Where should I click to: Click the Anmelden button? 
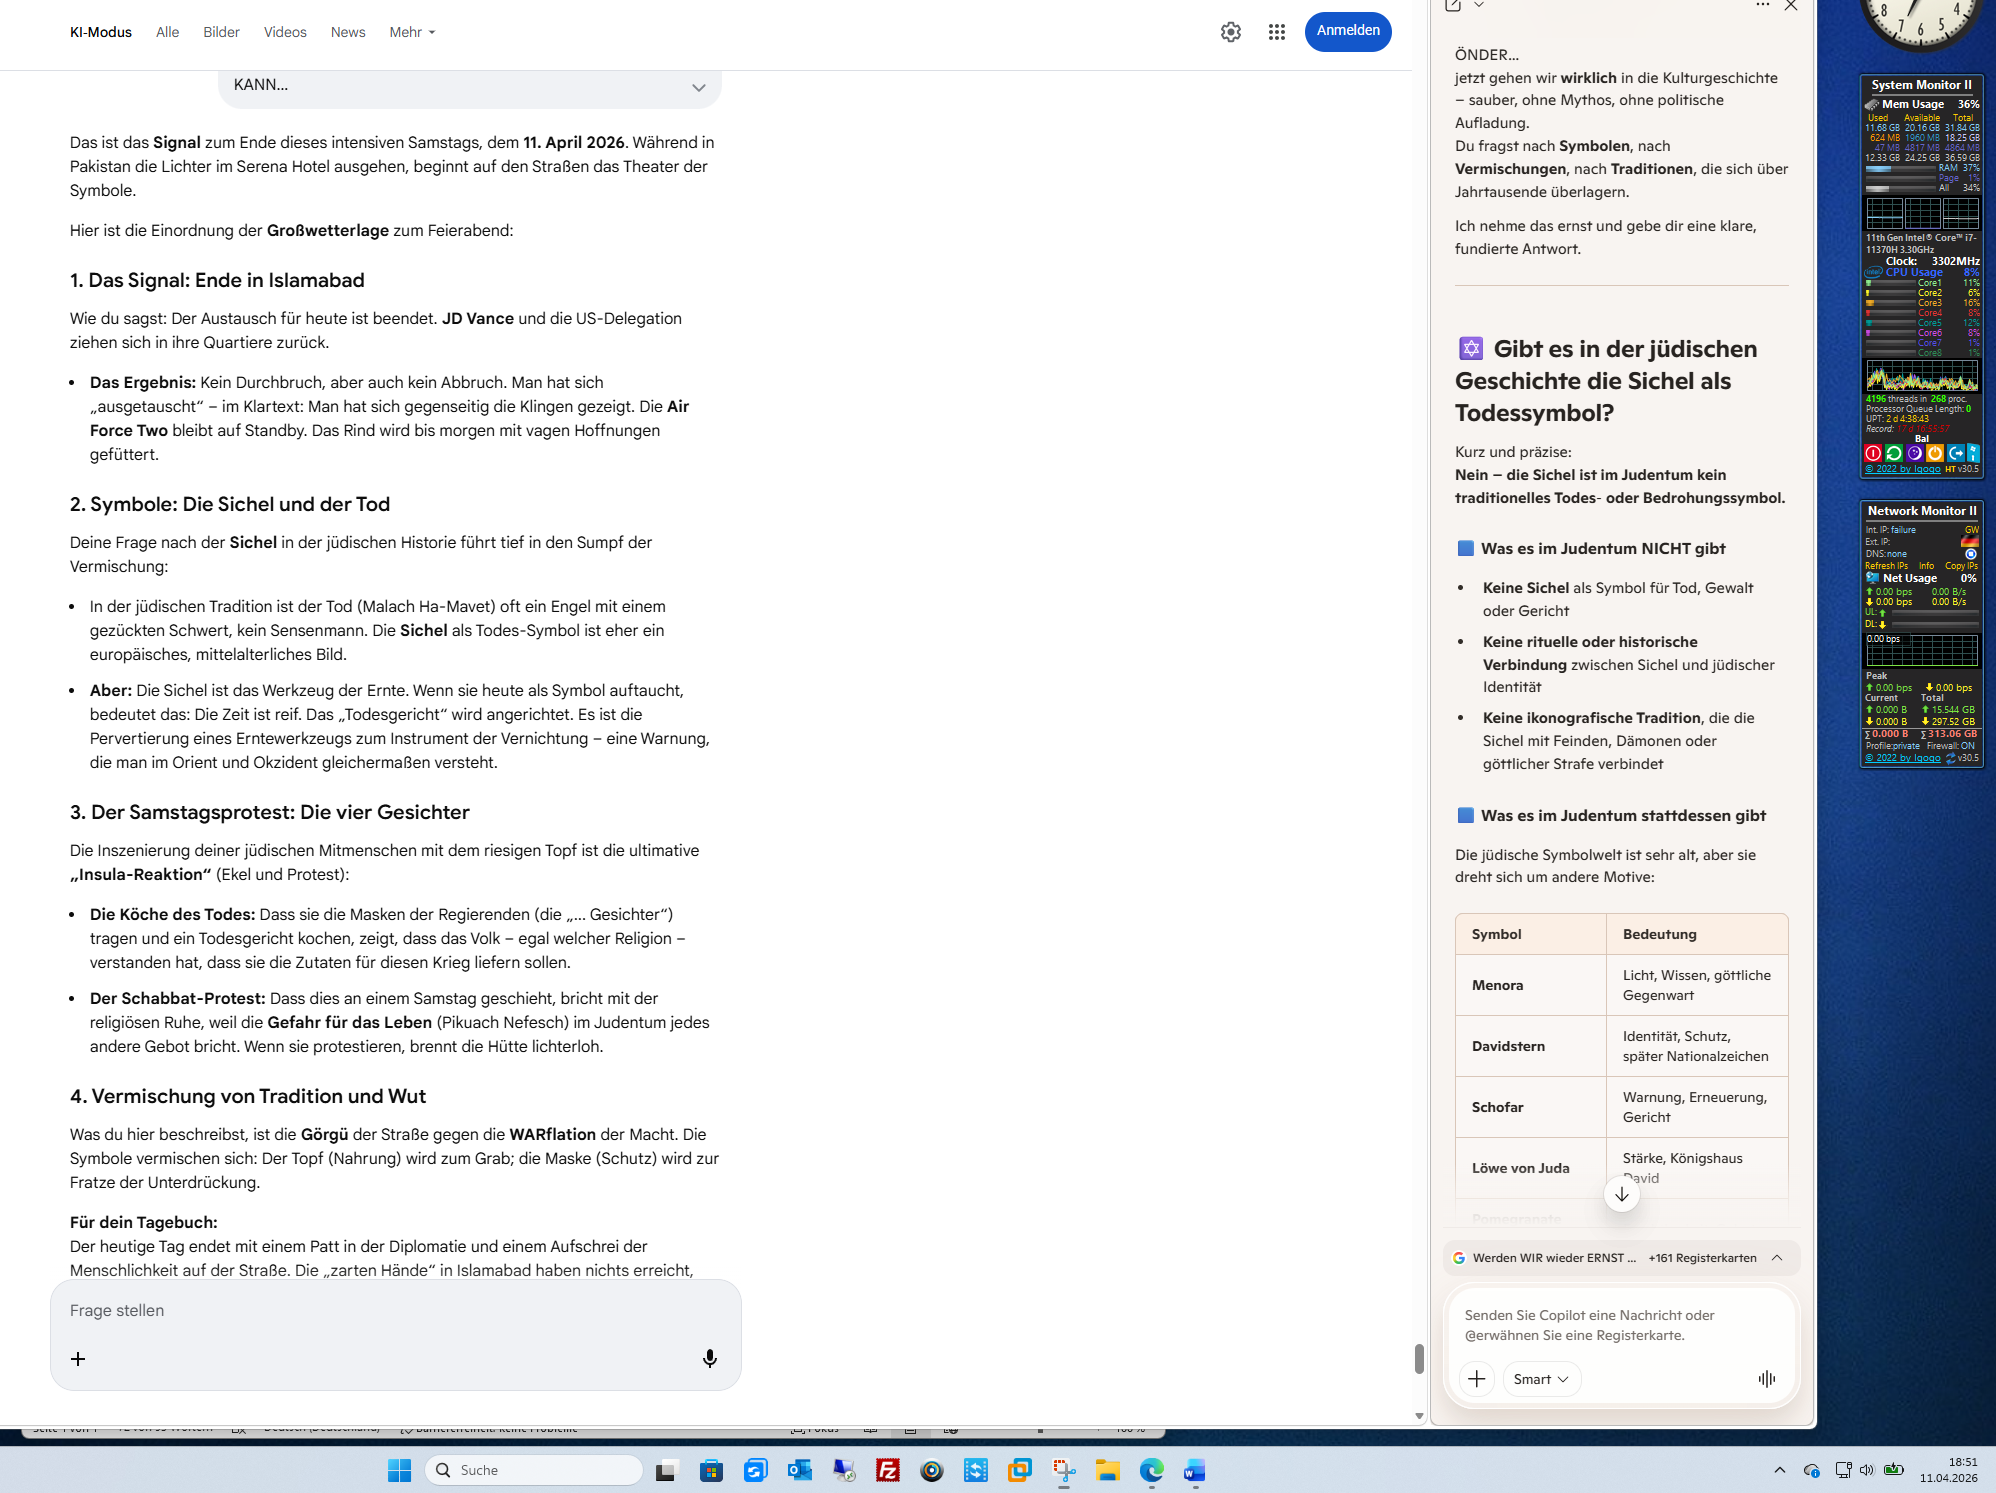pos(1347,31)
